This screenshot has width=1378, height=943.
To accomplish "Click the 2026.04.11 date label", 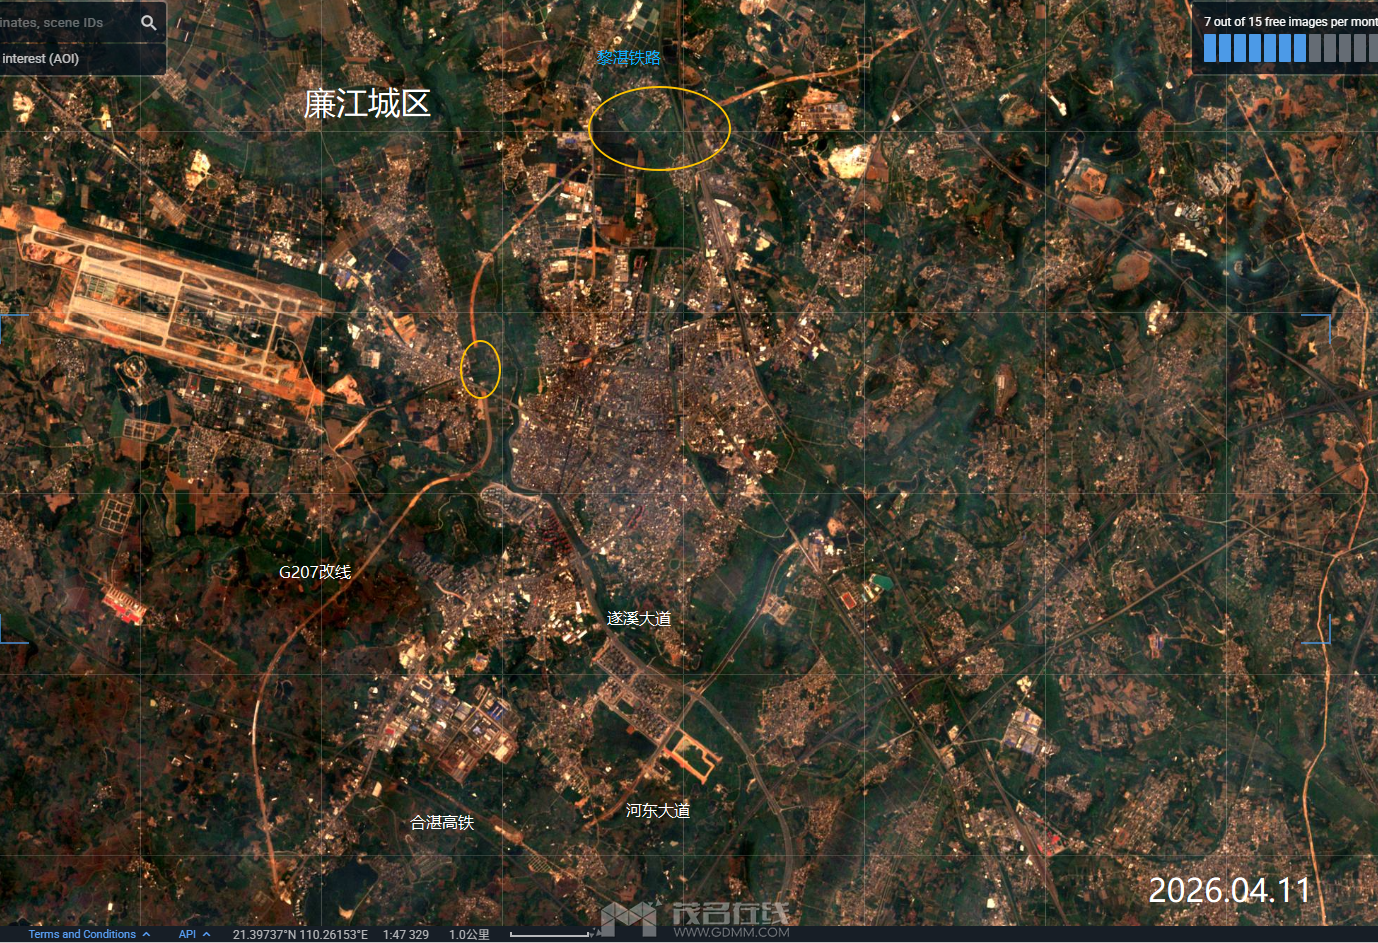I will pyautogui.click(x=1231, y=888).
